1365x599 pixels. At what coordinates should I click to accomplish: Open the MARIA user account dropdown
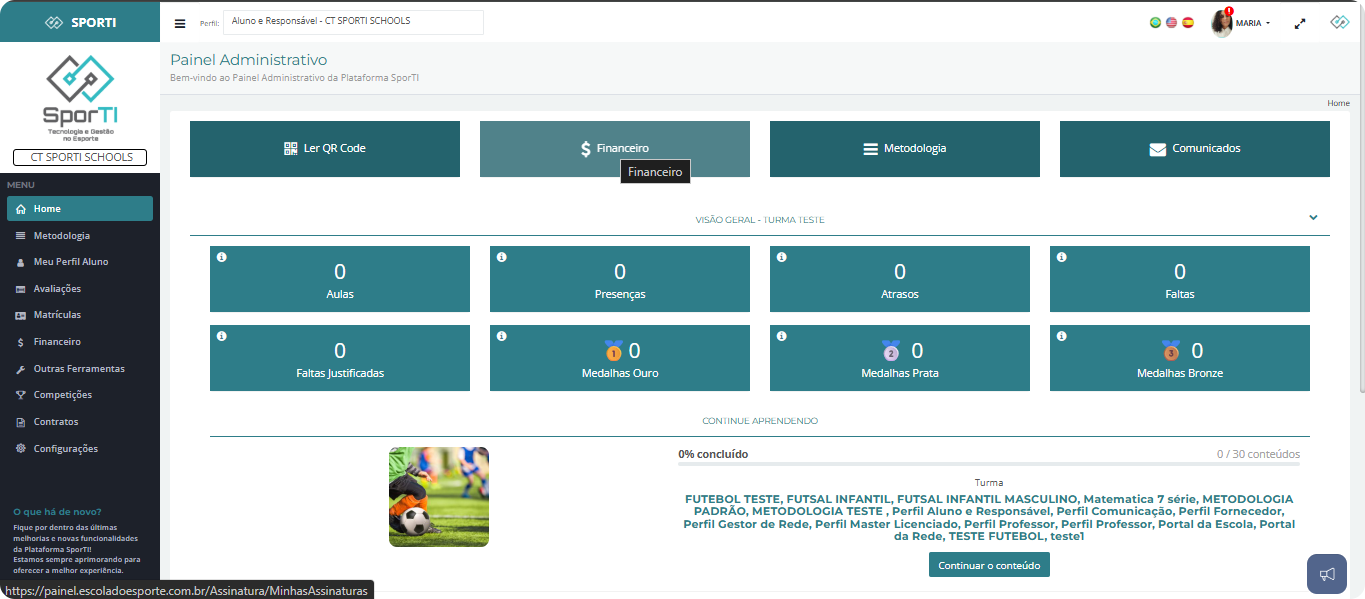coord(1242,23)
